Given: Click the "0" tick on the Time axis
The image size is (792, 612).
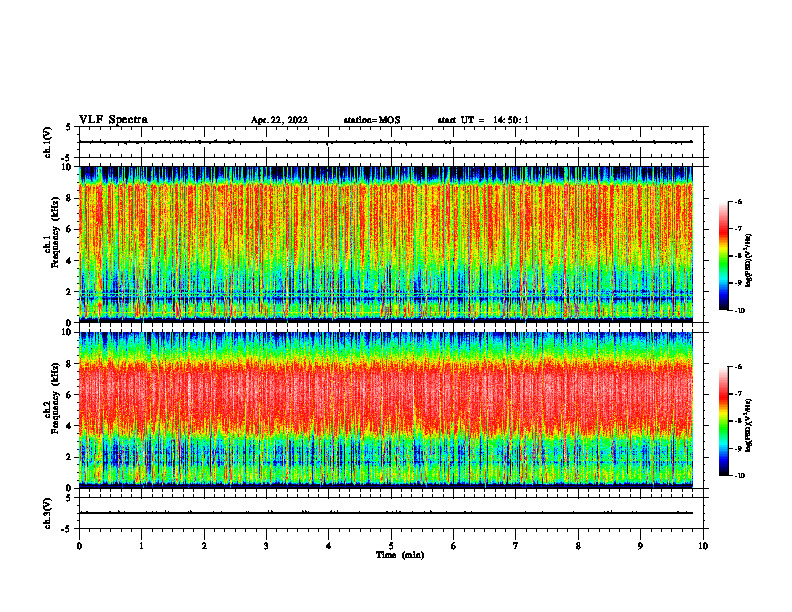Looking at the screenshot, I should (x=79, y=546).
